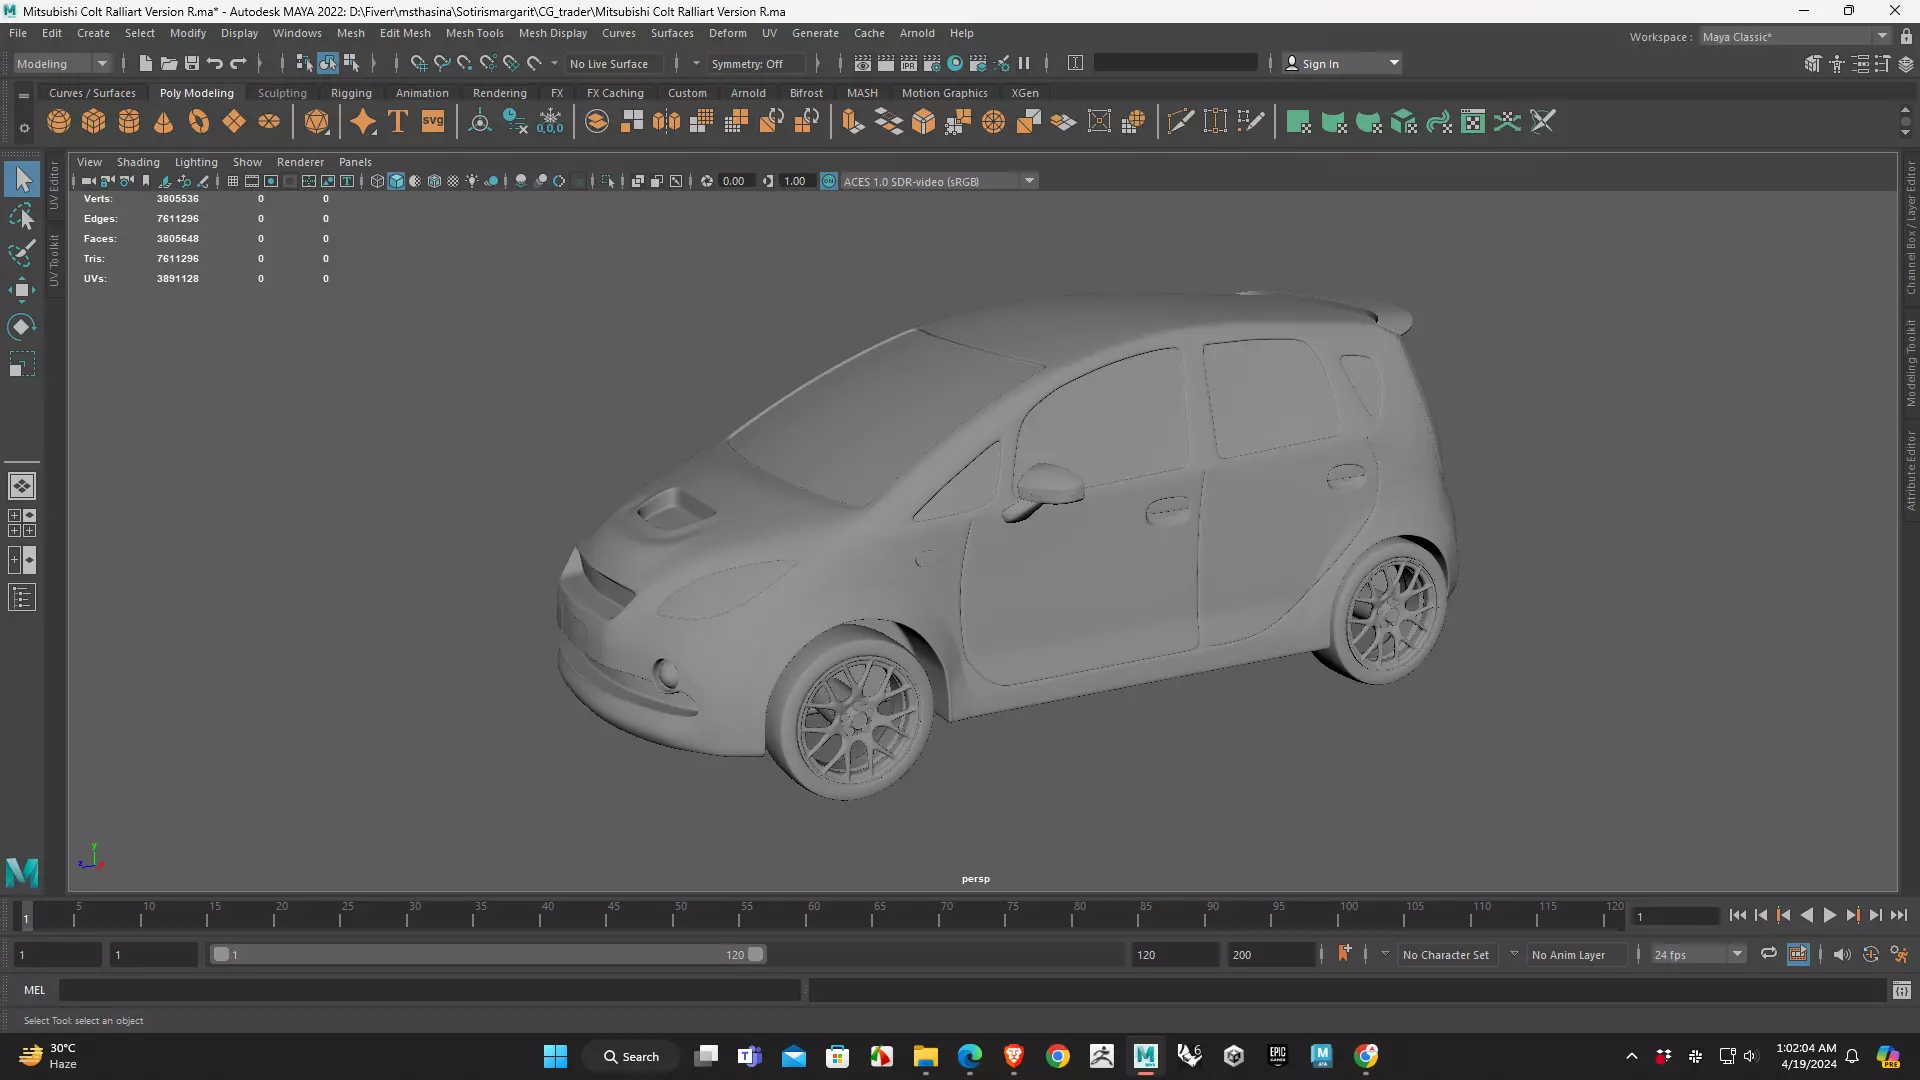Create a polygon disc from the shelf

point(269,122)
